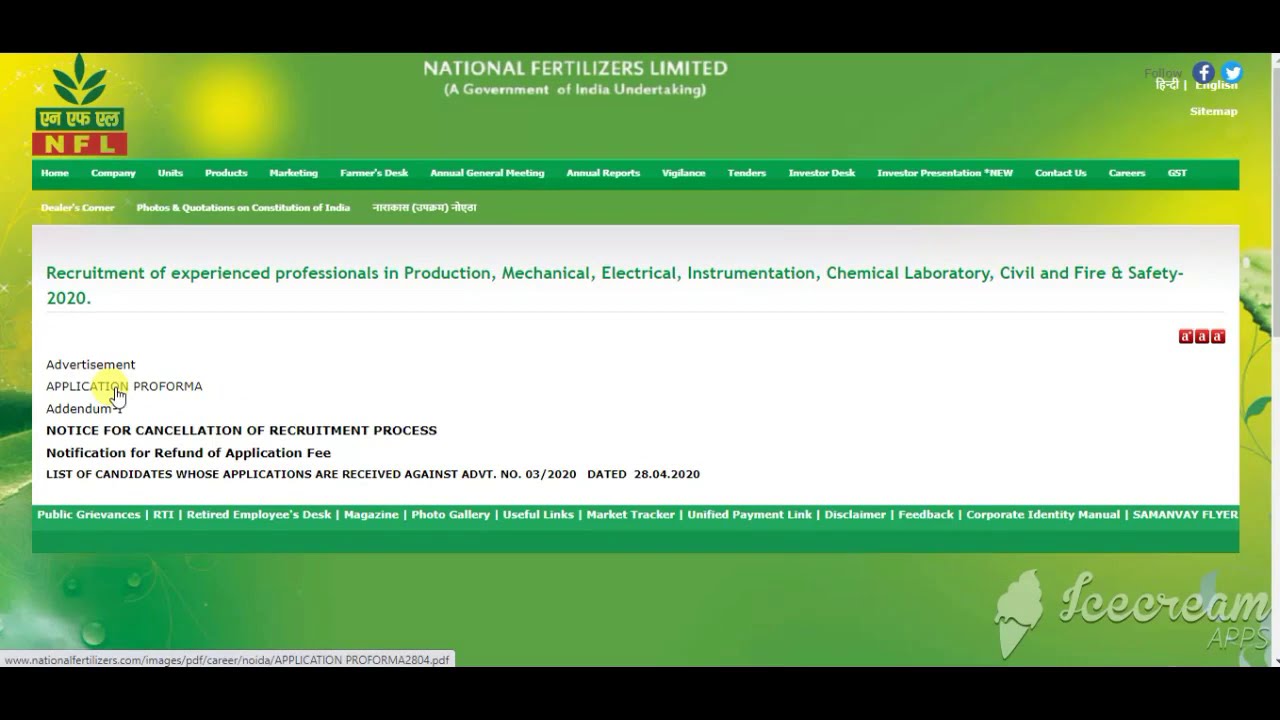
Task: Open the Market Tracker footer link
Action: coord(631,515)
